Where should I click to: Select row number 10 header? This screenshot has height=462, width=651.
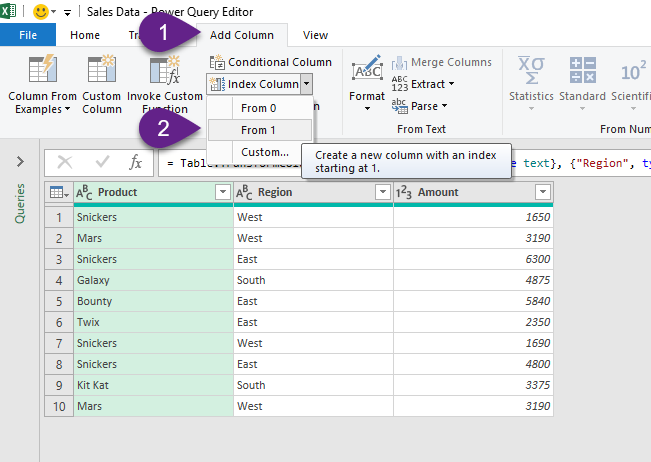59,406
